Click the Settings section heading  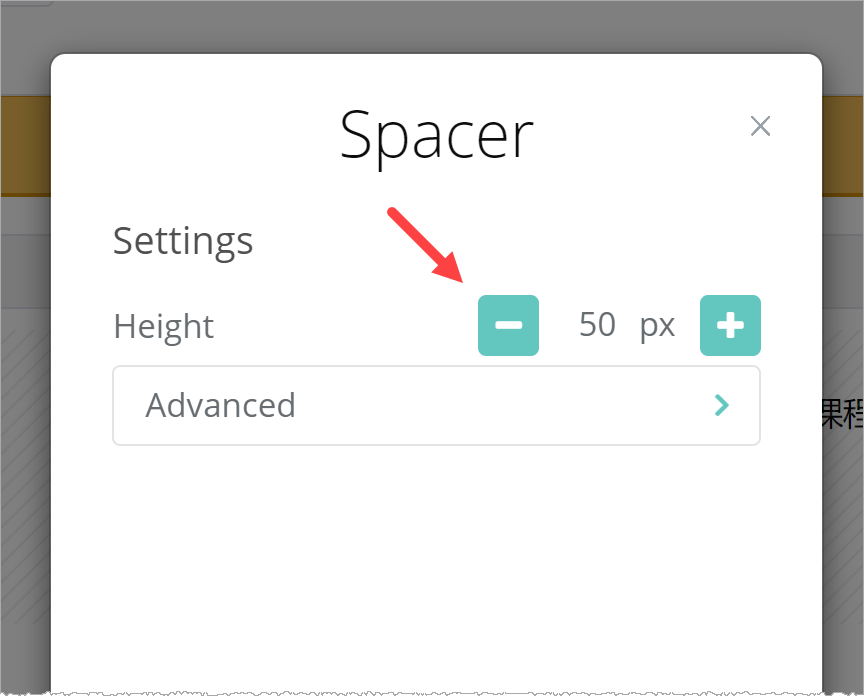pos(183,241)
